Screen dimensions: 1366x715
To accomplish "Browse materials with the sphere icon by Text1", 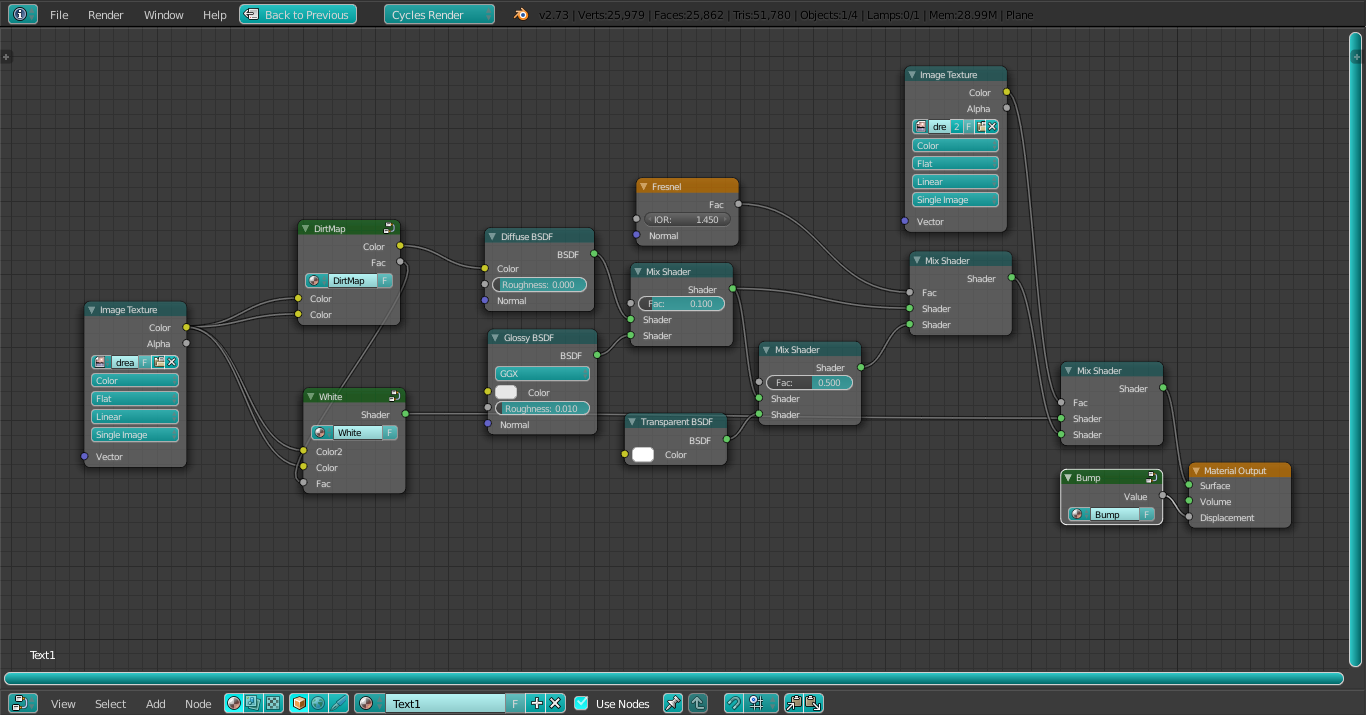I will point(370,703).
